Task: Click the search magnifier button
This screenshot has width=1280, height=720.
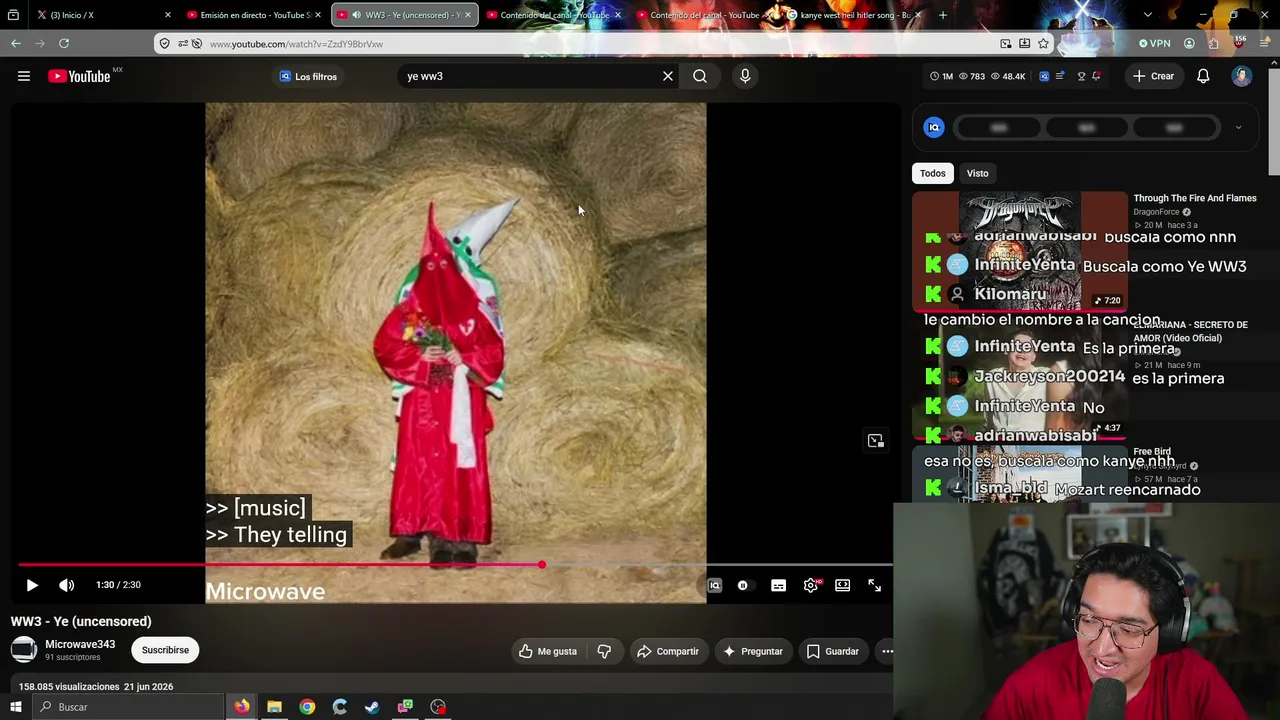Action: click(x=700, y=76)
